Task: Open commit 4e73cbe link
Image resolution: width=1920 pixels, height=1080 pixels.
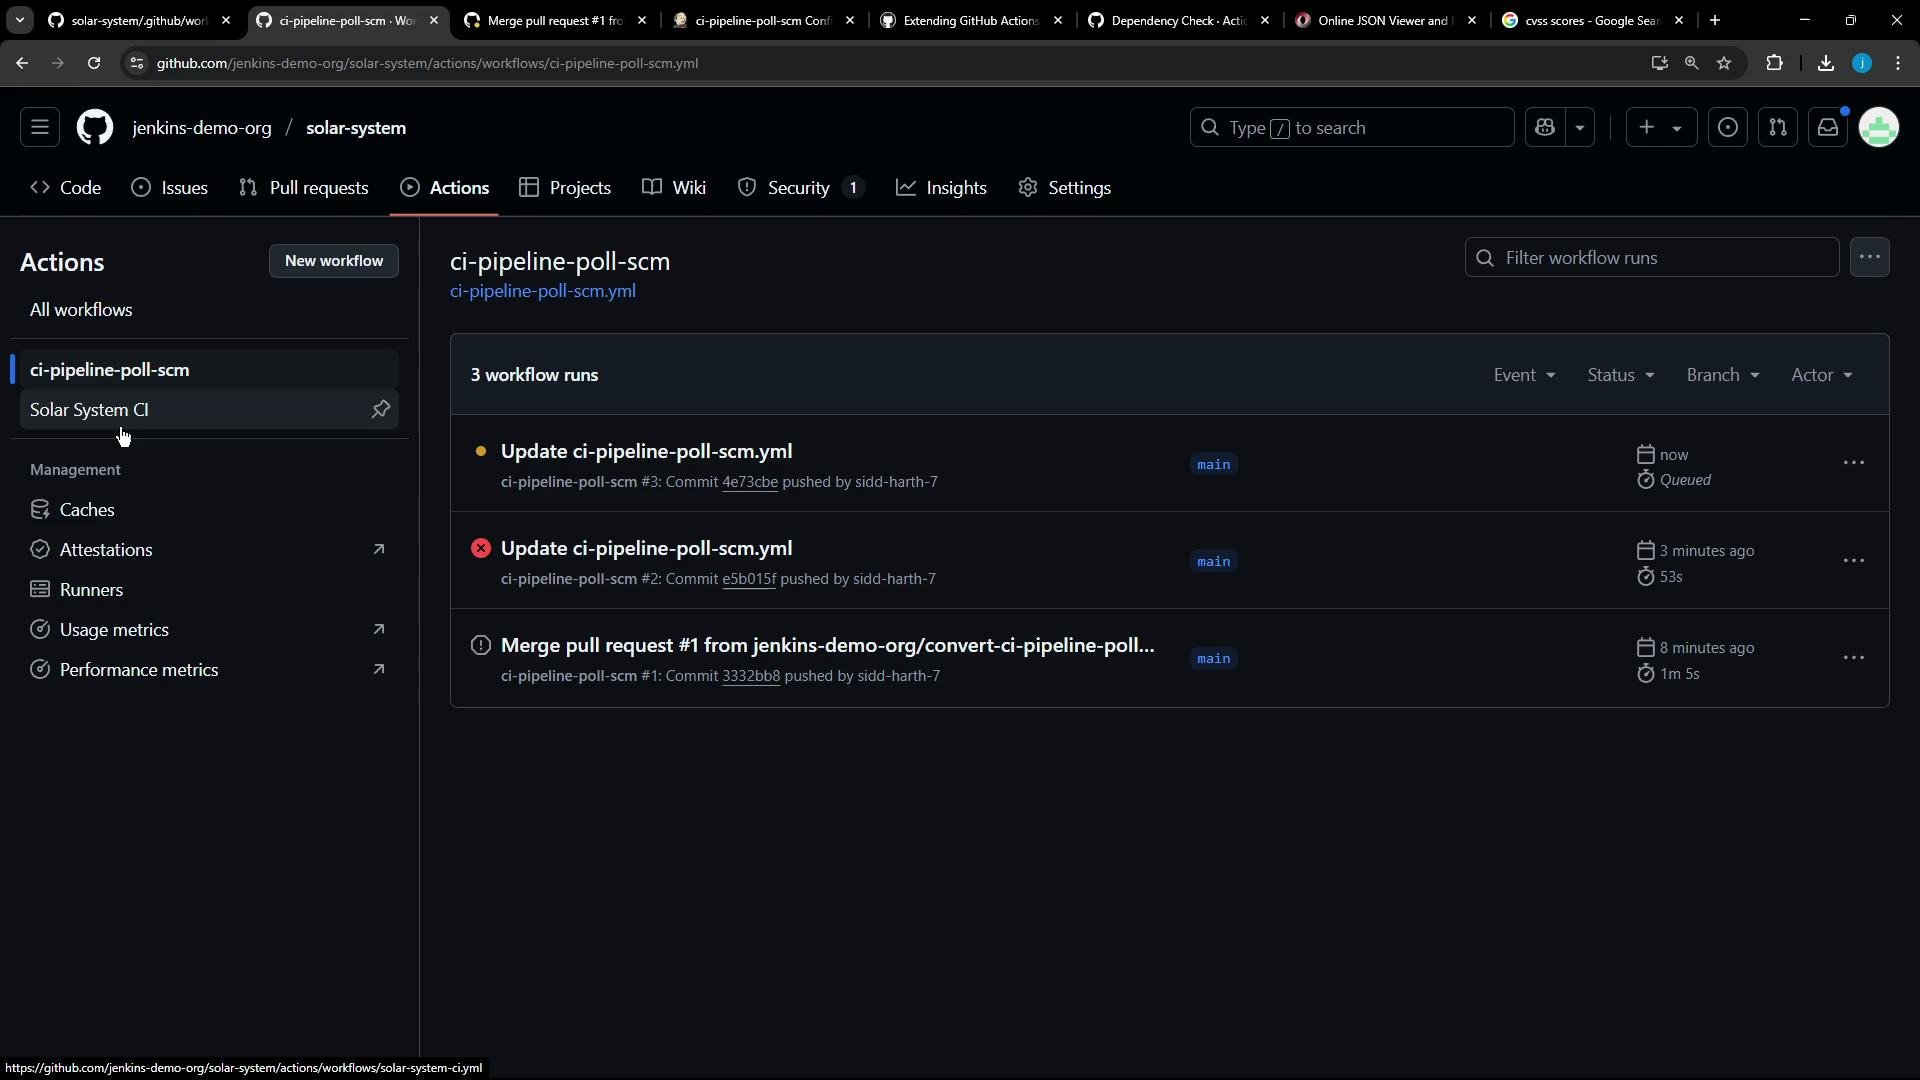Action: click(x=750, y=482)
